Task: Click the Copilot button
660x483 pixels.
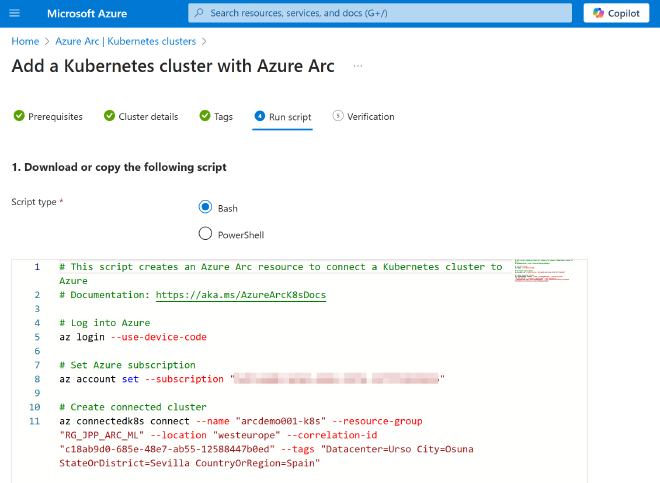Action: point(616,13)
